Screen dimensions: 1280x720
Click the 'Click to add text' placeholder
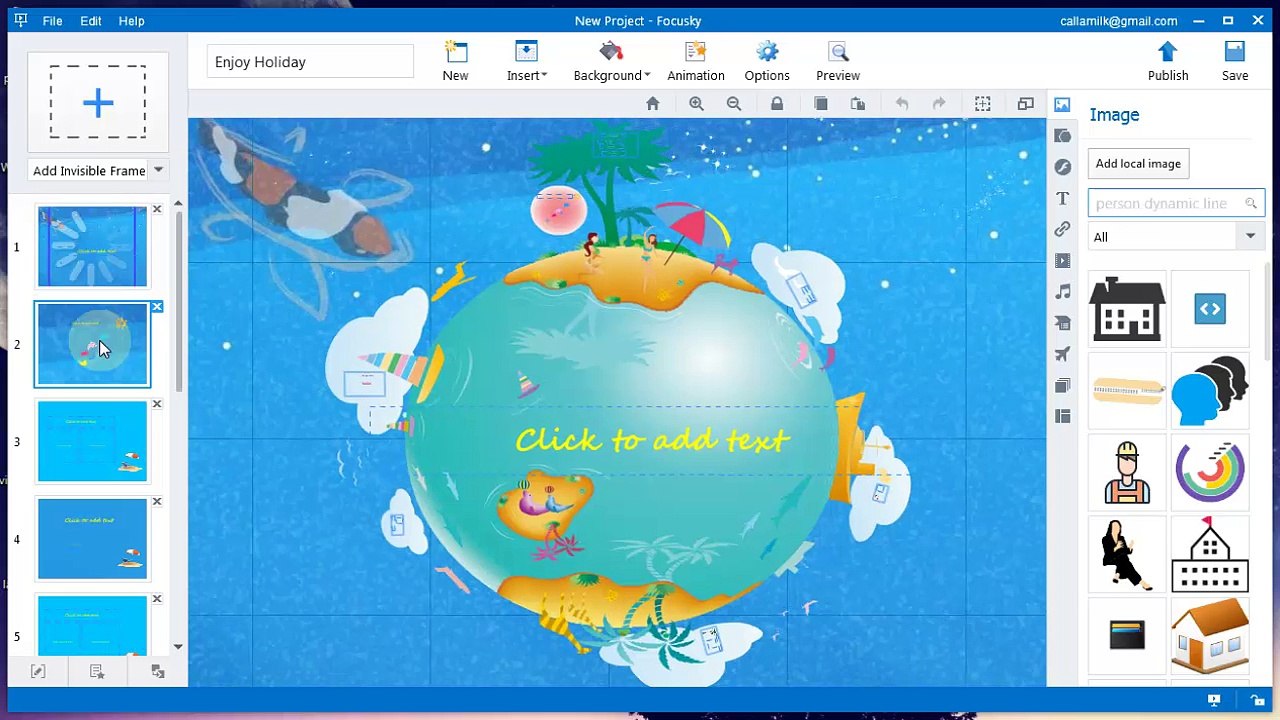pyautogui.click(x=653, y=440)
